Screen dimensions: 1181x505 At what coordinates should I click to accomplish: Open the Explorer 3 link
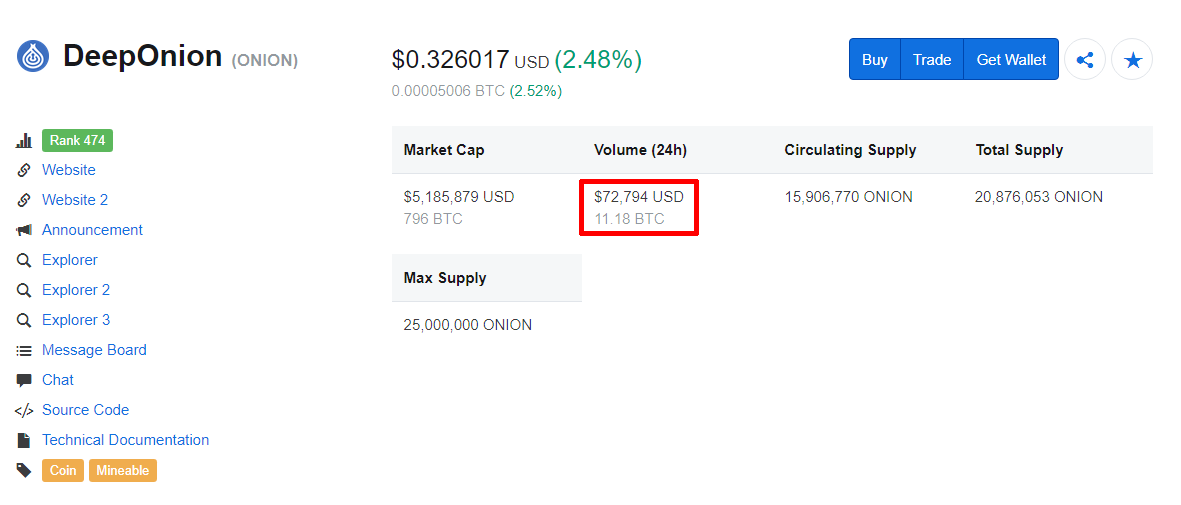point(76,320)
